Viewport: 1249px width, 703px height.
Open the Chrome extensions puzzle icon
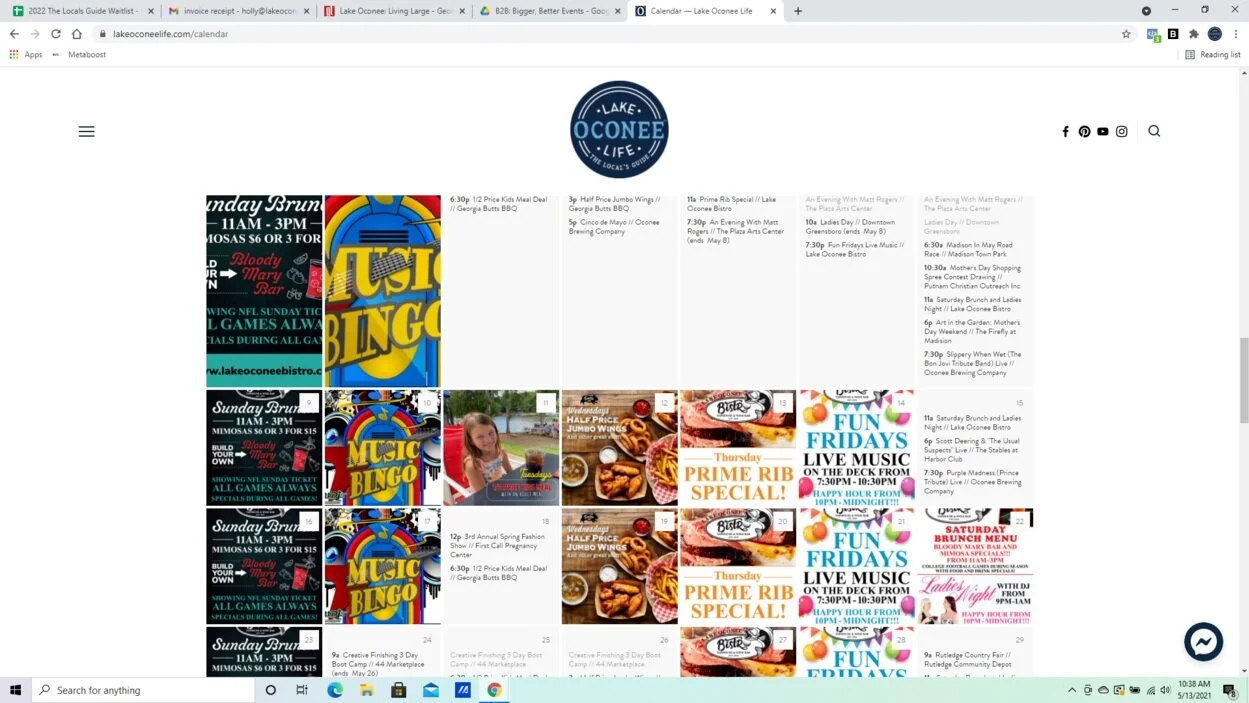coord(1193,33)
